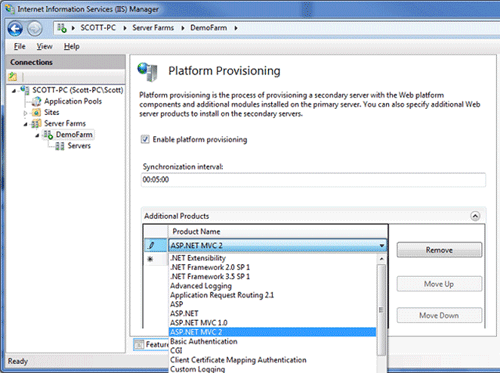This screenshot has width=500, height=373.
Task: Click the Application Pools icon in tree
Action: point(36,101)
